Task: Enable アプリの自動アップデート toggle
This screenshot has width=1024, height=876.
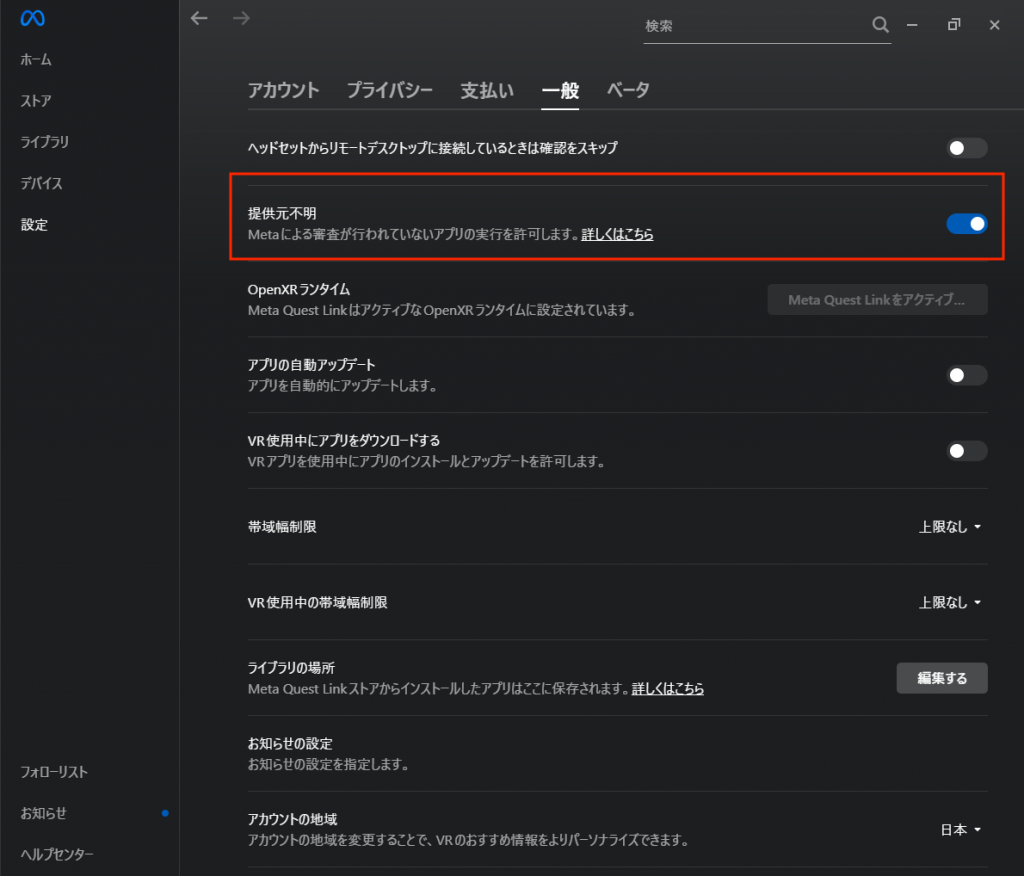Action: tap(966, 375)
